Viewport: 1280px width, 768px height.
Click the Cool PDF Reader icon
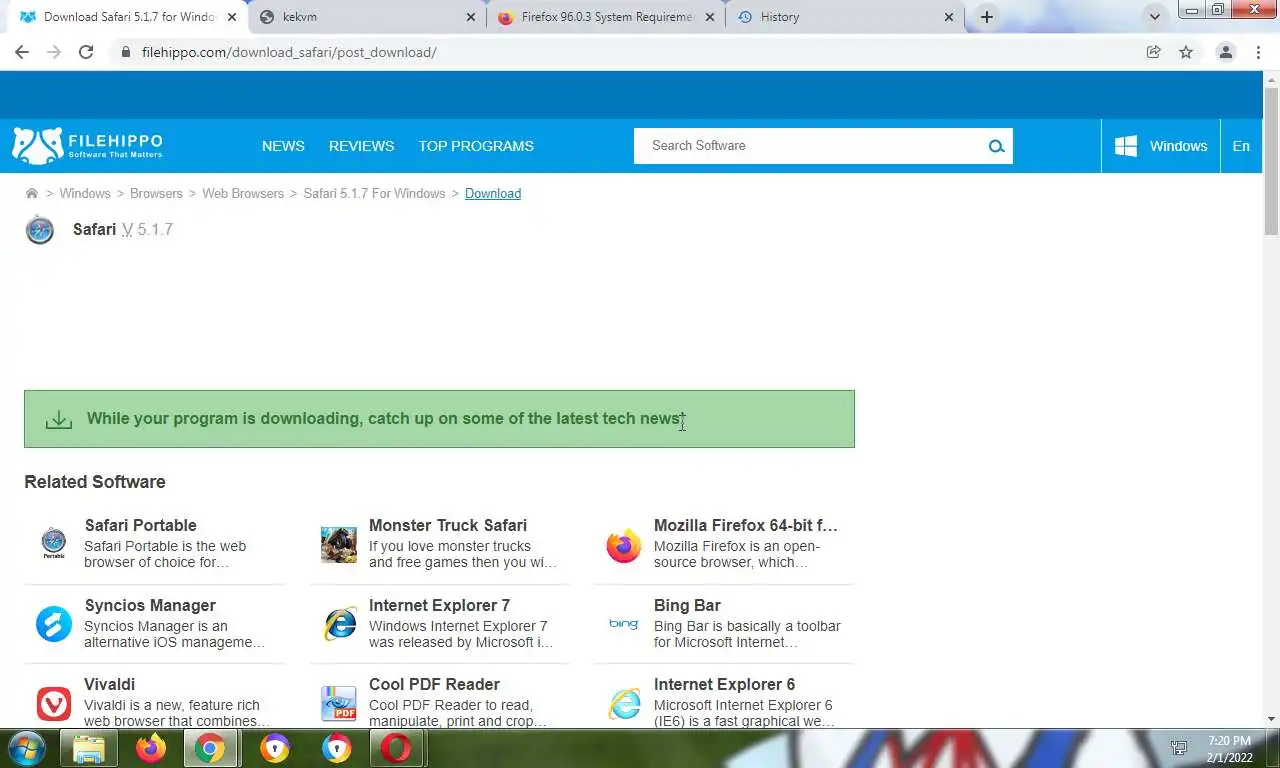point(339,704)
